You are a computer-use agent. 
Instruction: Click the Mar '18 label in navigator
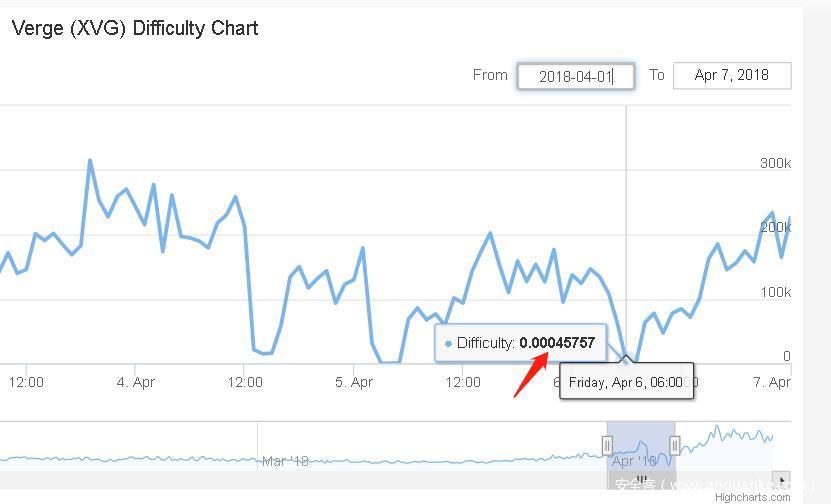286,461
